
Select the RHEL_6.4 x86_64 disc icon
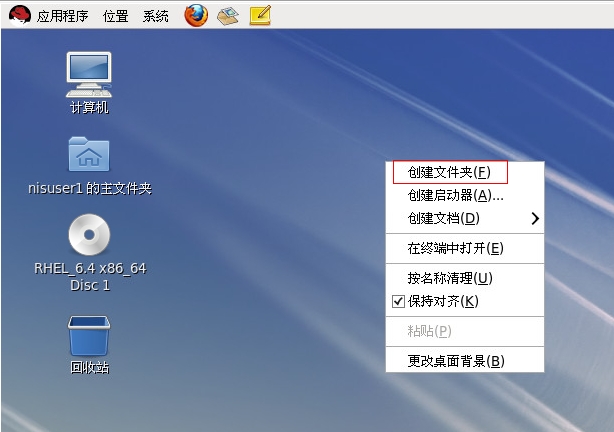(89, 234)
